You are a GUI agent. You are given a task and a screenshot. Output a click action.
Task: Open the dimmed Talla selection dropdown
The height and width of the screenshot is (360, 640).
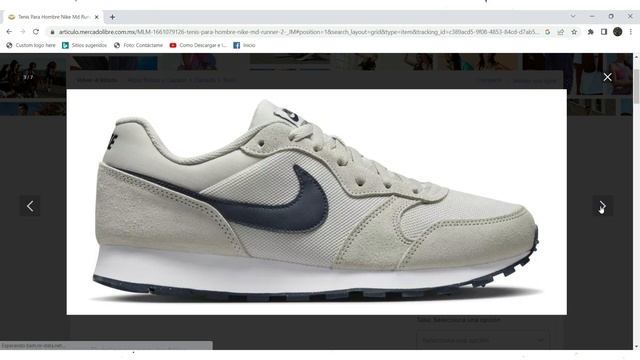point(484,340)
